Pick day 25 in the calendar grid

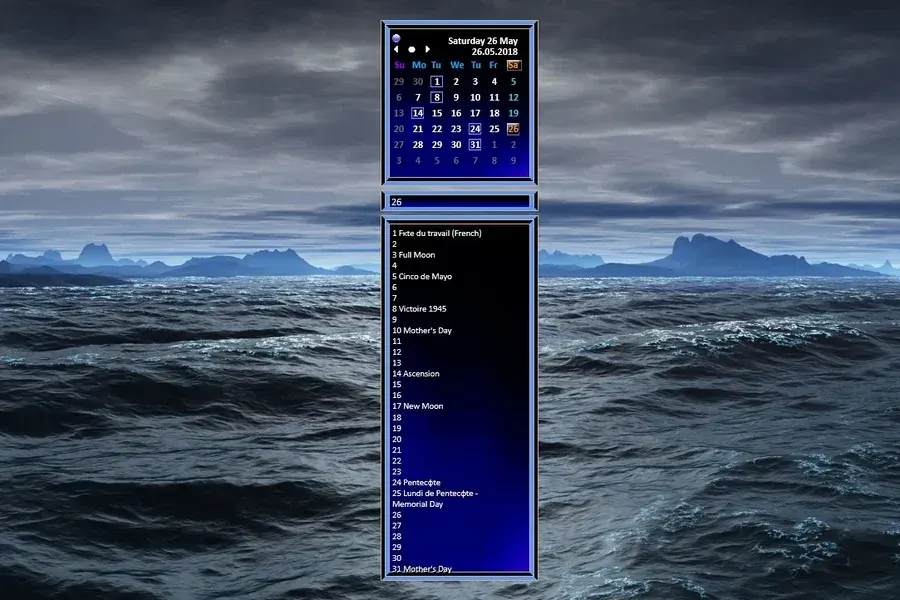(x=494, y=129)
